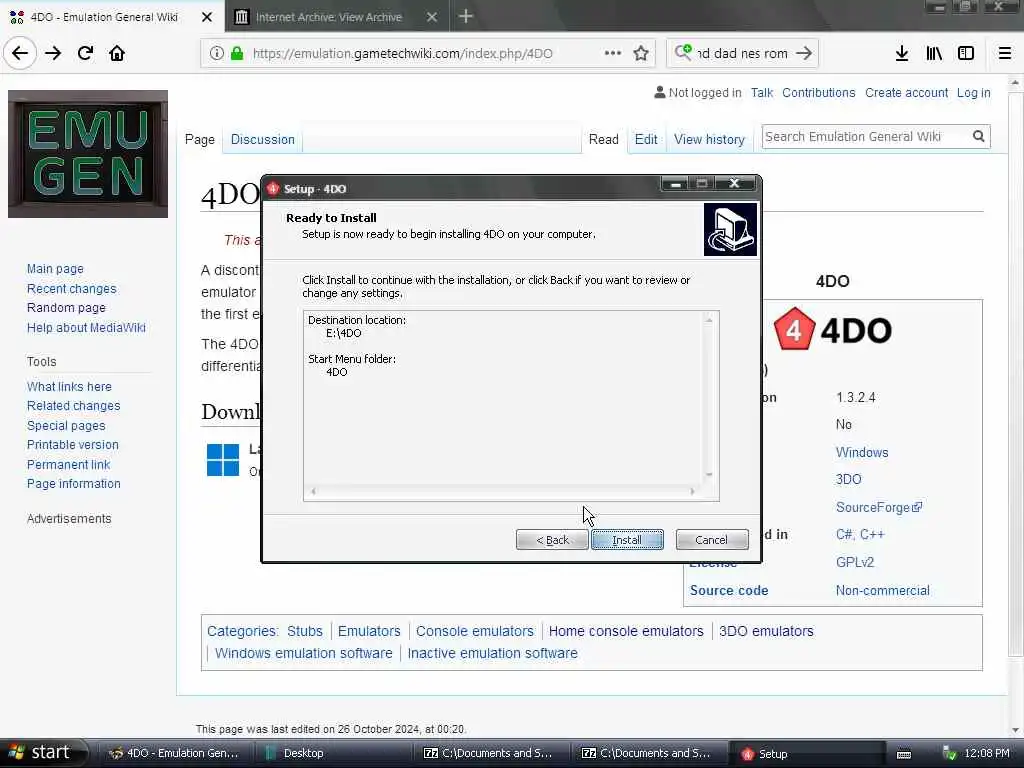Open the Contributions link
Viewport: 1024px width, 768px height.
point(818,93)
